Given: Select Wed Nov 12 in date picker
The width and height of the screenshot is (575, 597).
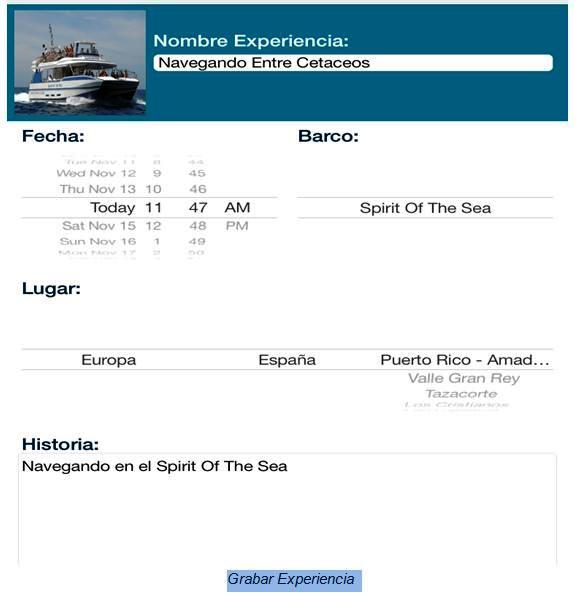Looking at the screenshot, I should pyautogui.click(x=96, y=173).
